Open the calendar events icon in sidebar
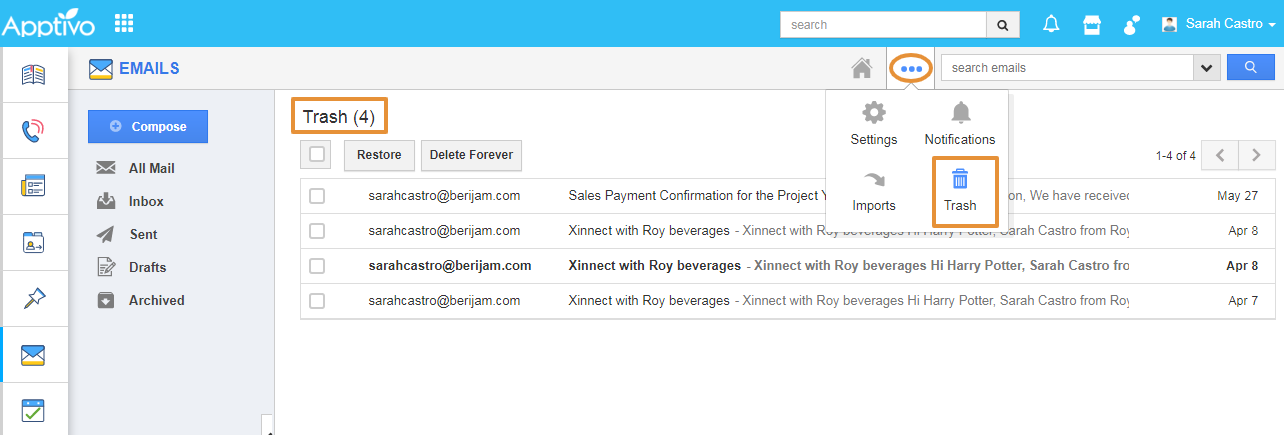This screenshot has width=1284, height=435. coord(34,186)
